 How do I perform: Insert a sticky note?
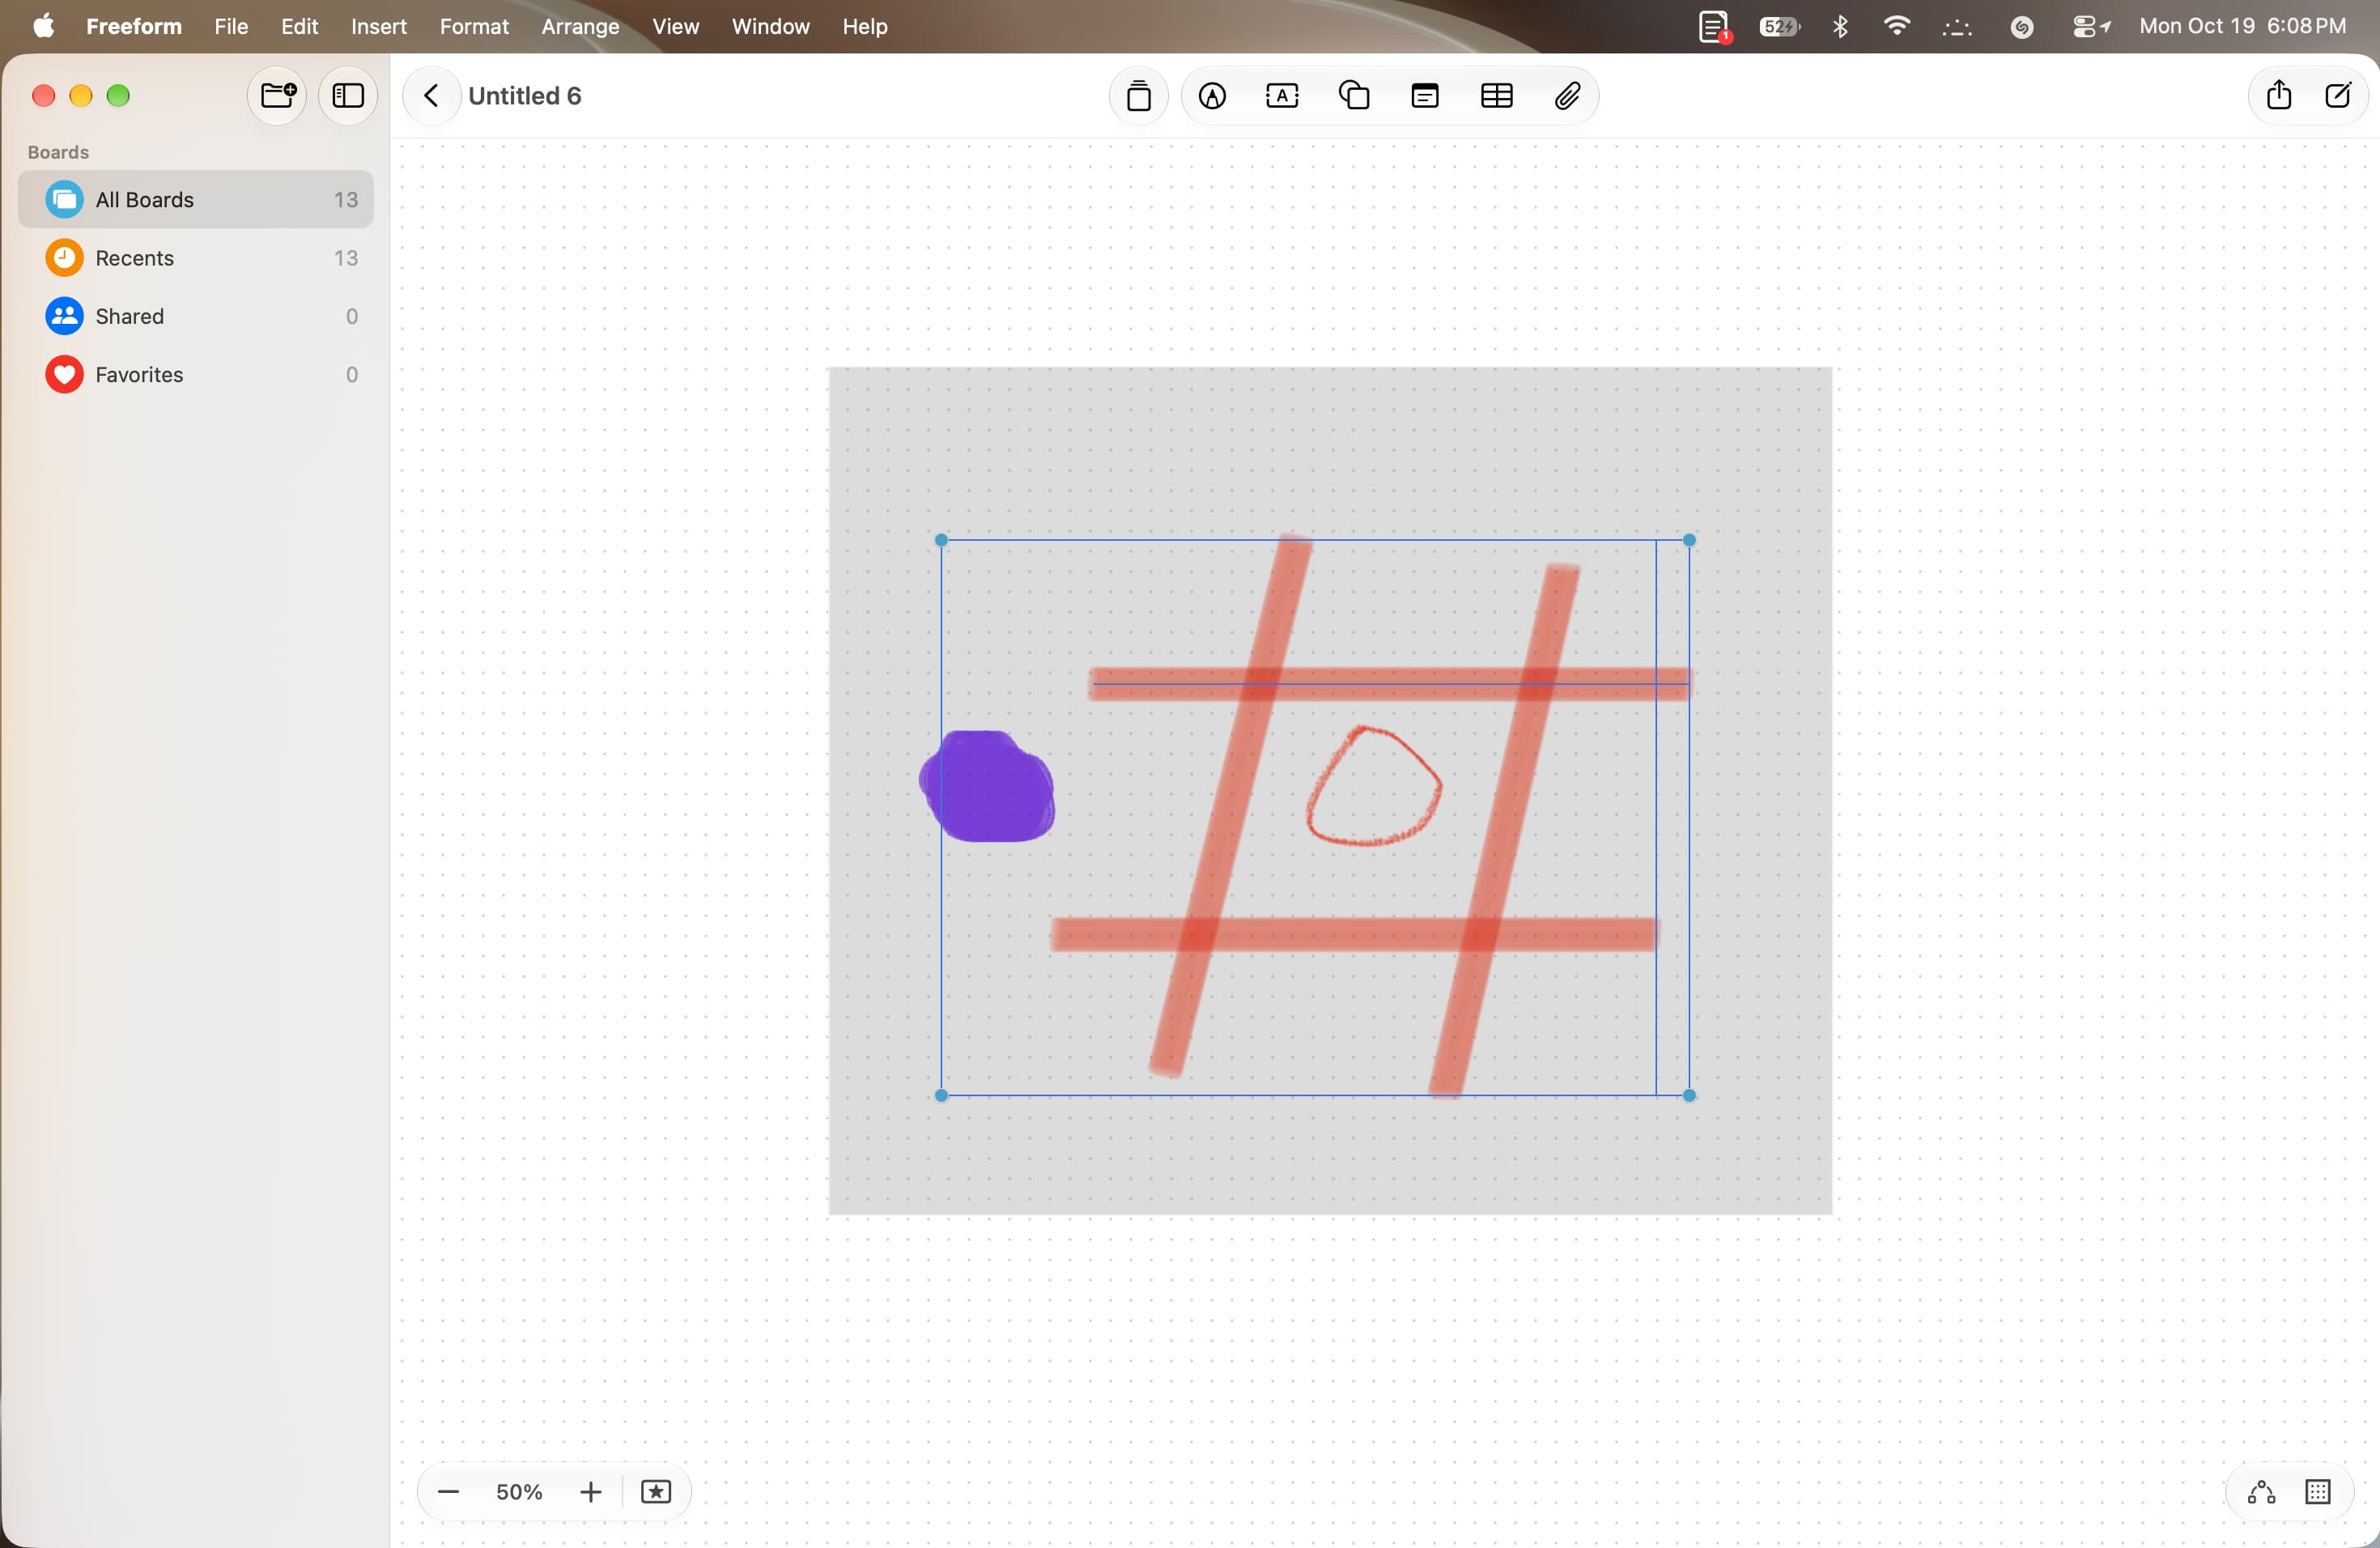[x=1138, y=96]
